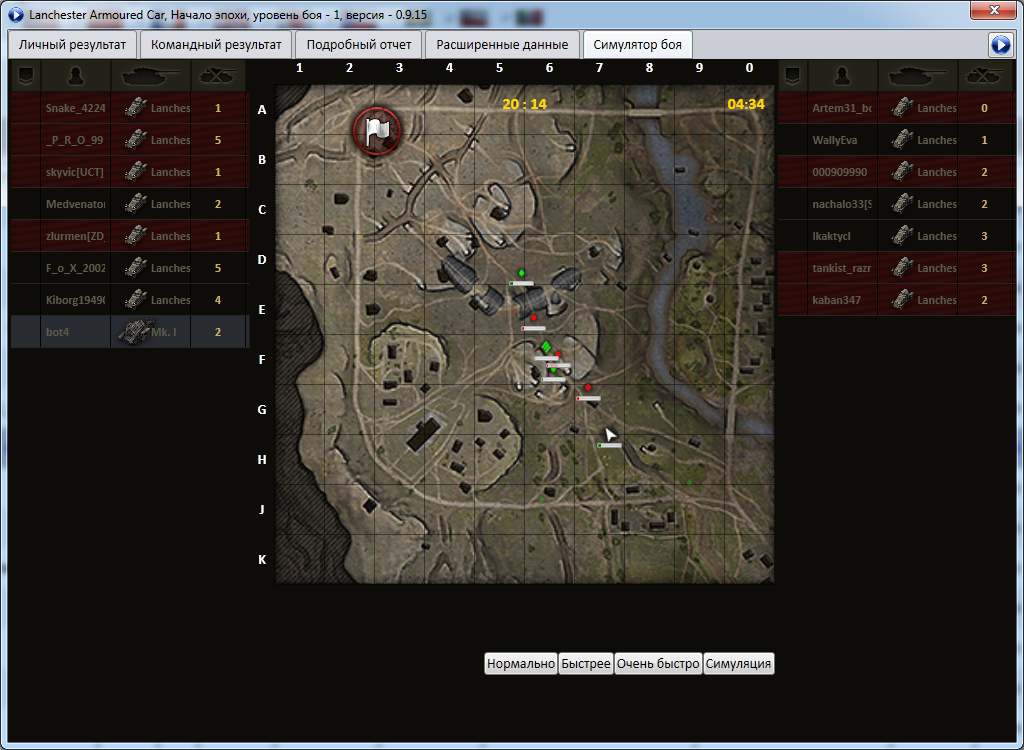Open the Личный результат tab

(x=72, y=45)
